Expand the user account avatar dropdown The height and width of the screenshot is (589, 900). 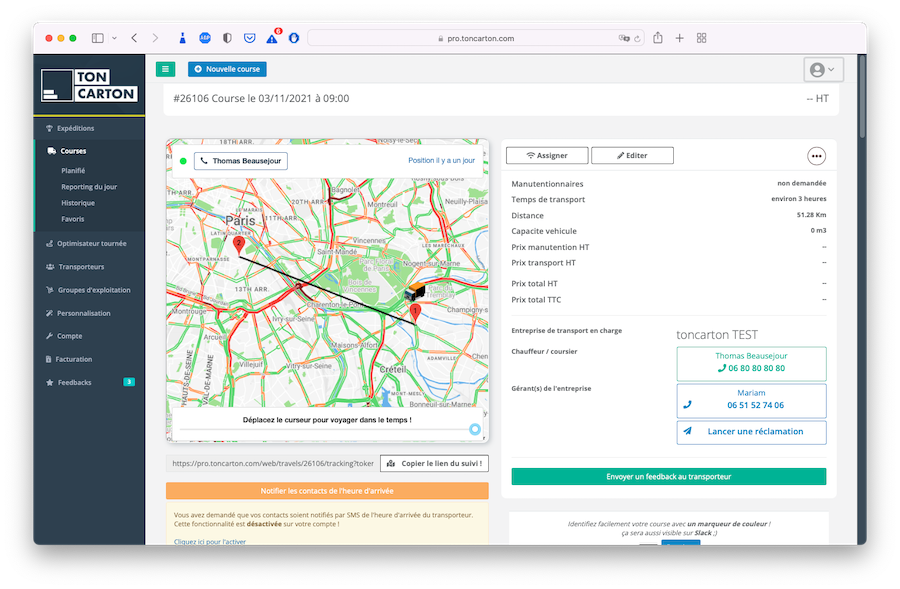tap(823, 70)
